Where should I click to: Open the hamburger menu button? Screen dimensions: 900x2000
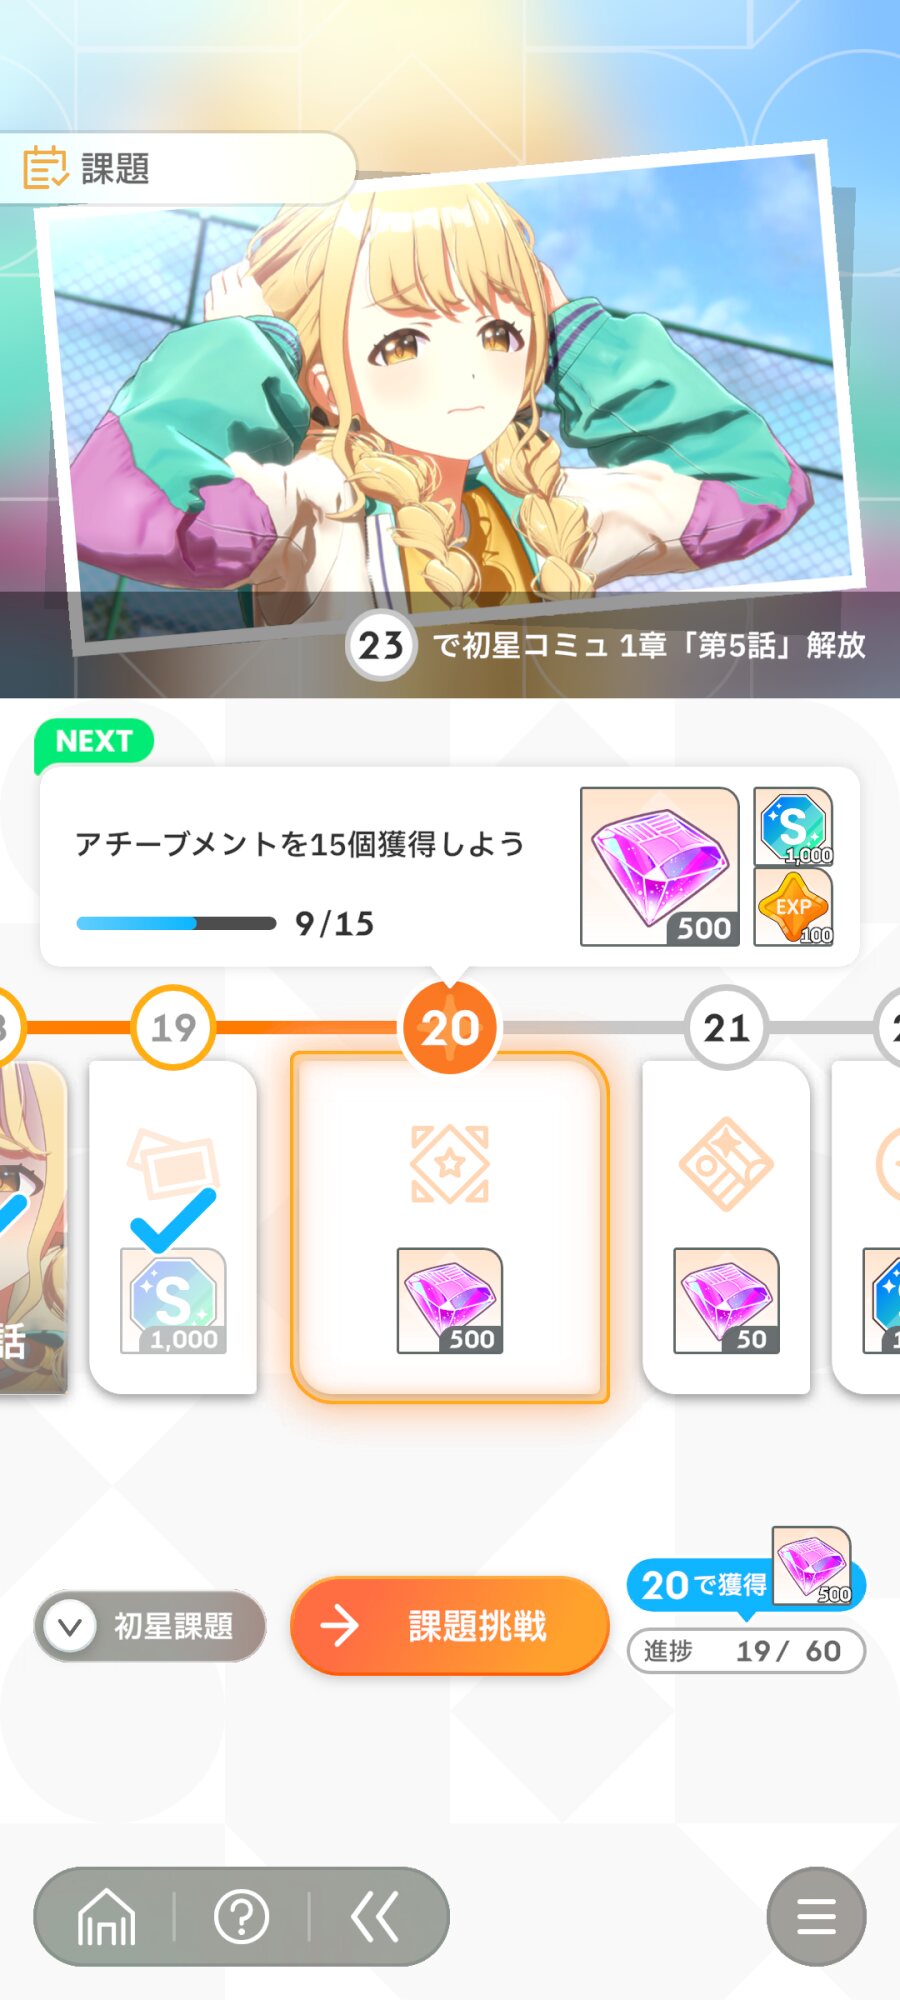point(816,1916)
